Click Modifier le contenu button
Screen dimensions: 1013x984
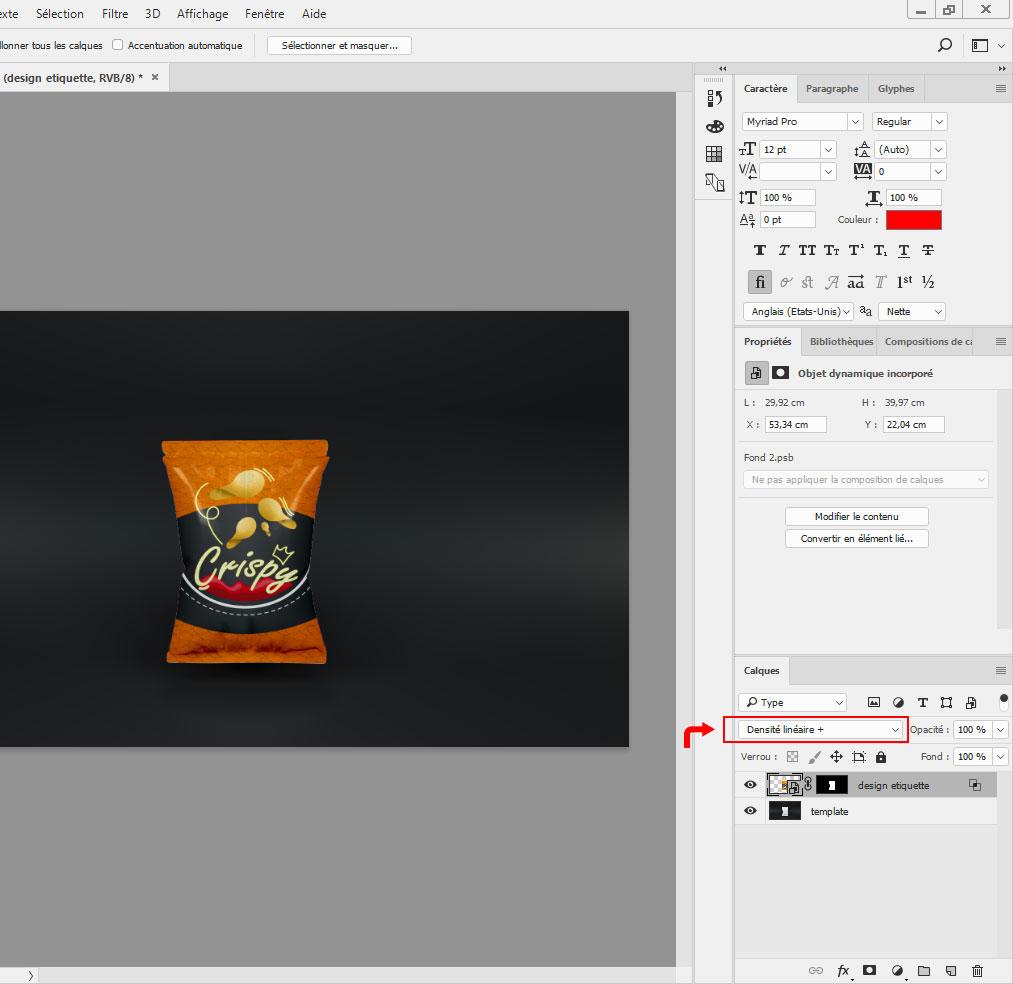[857, 516]
